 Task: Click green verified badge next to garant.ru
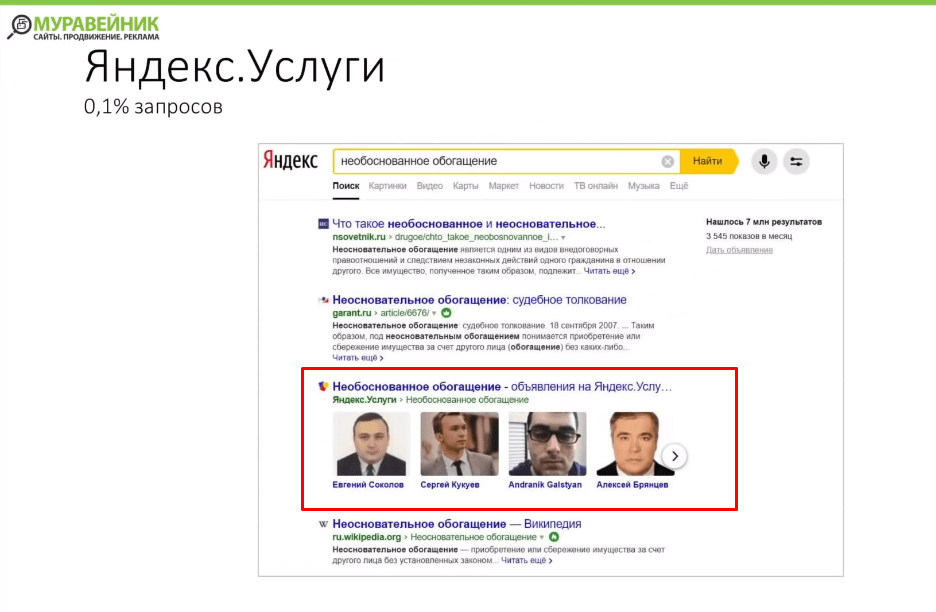pos(446,313)
